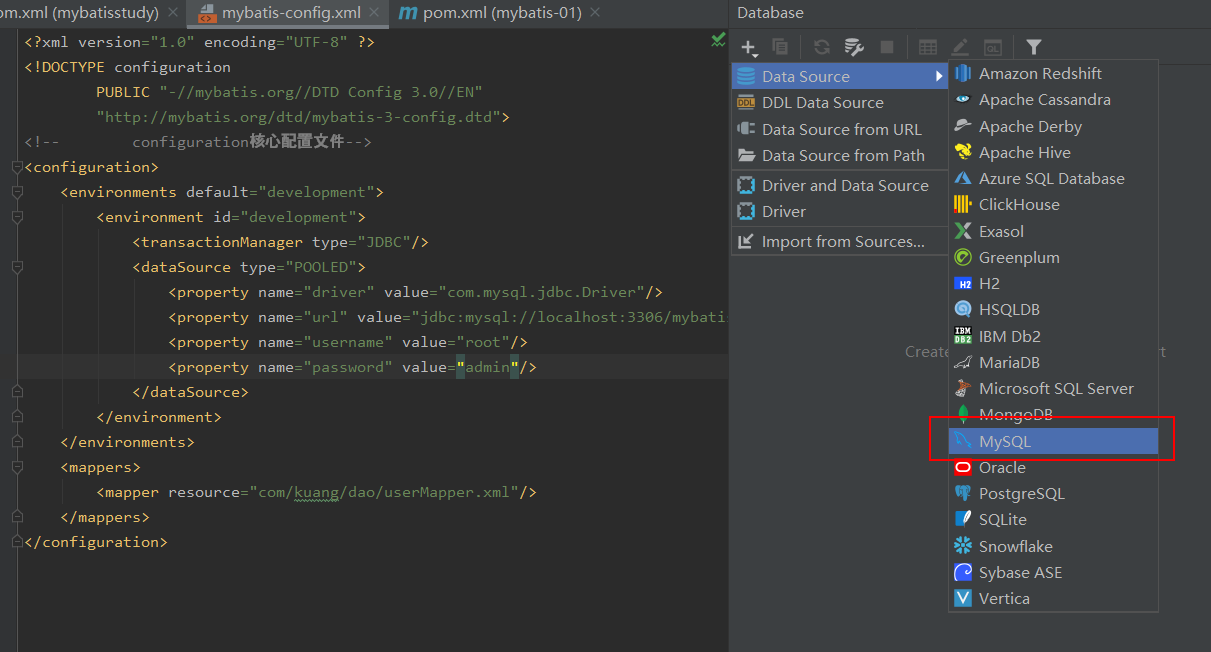Collapse the <dataSource type="POOLED"> fold marker
The width and height of the screenshot is (1211, 652).
(x=17, y=267)
